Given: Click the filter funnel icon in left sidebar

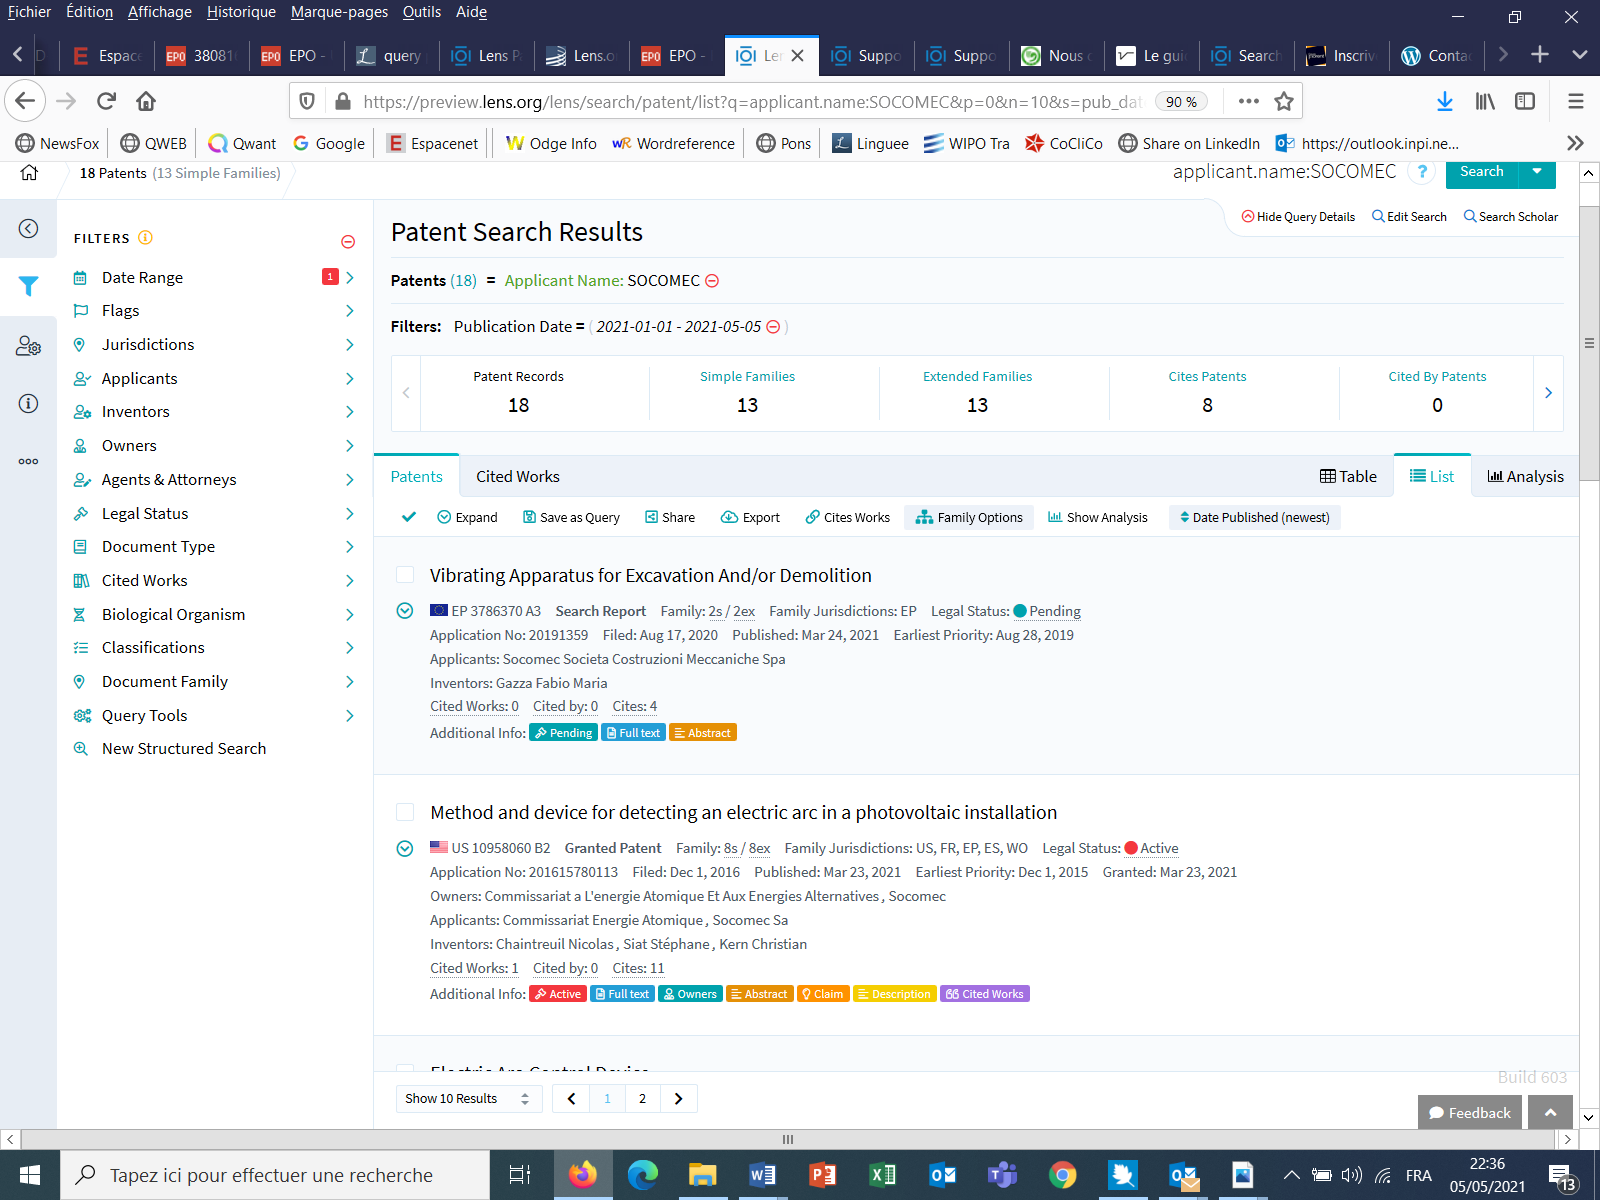Looking at the screenshot, I should point(28,286).
